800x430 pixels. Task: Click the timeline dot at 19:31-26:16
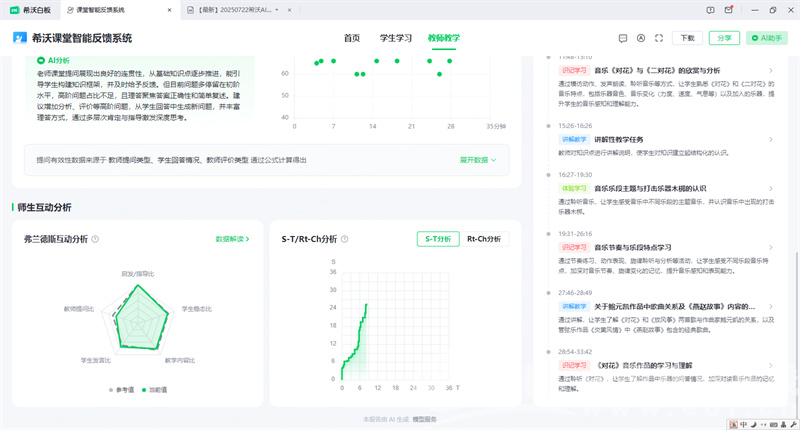click(x=548, y=234)
